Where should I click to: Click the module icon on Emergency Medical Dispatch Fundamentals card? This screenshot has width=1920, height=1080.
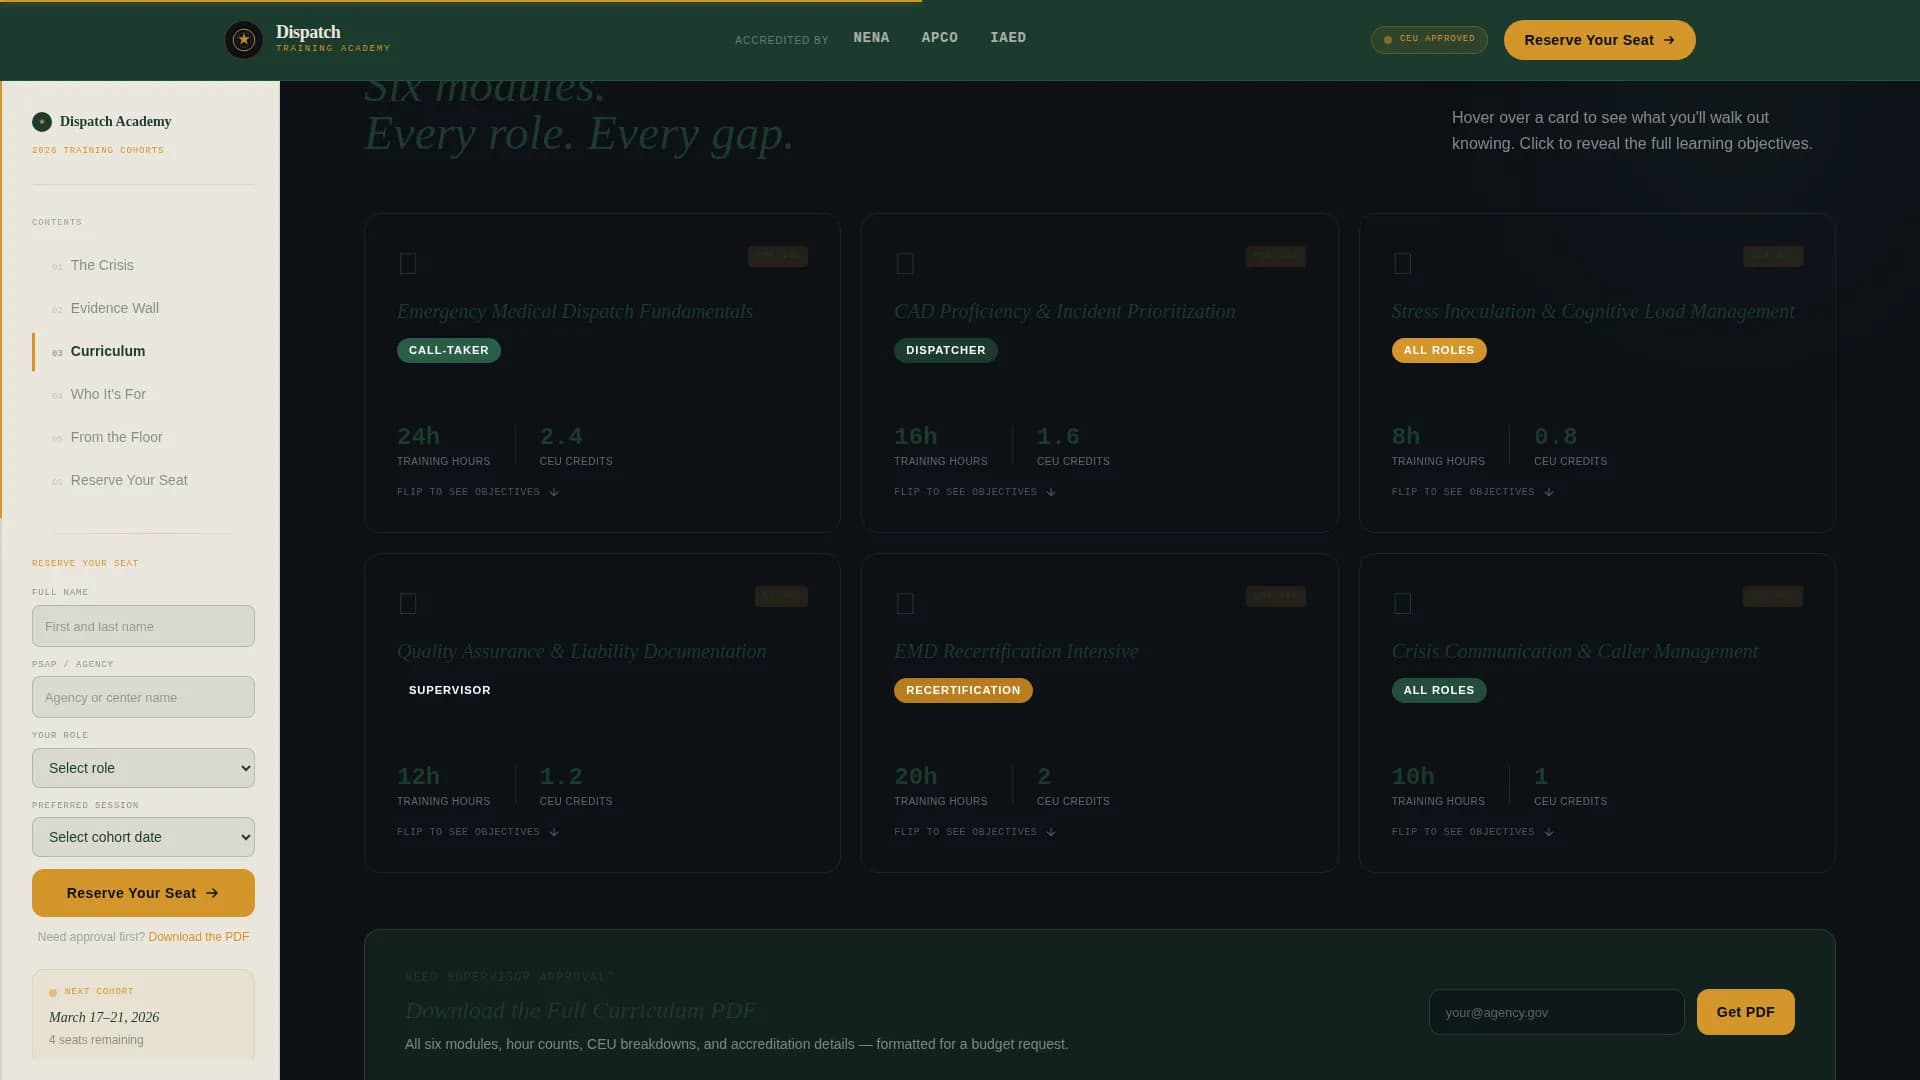point(408,263)
